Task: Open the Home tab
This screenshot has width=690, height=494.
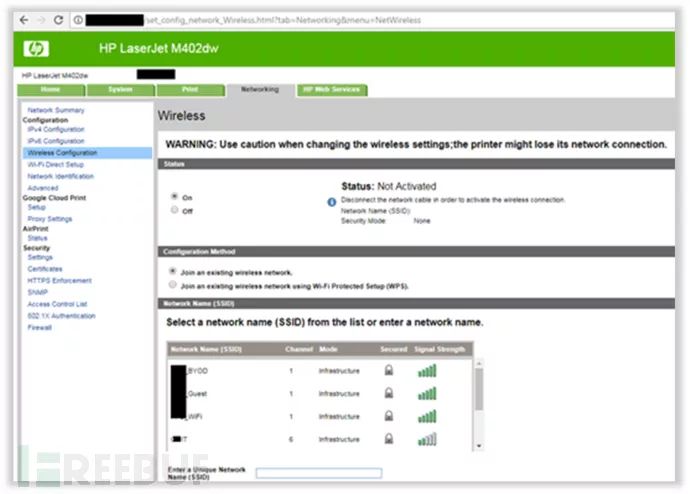Action: pos(51,90)
